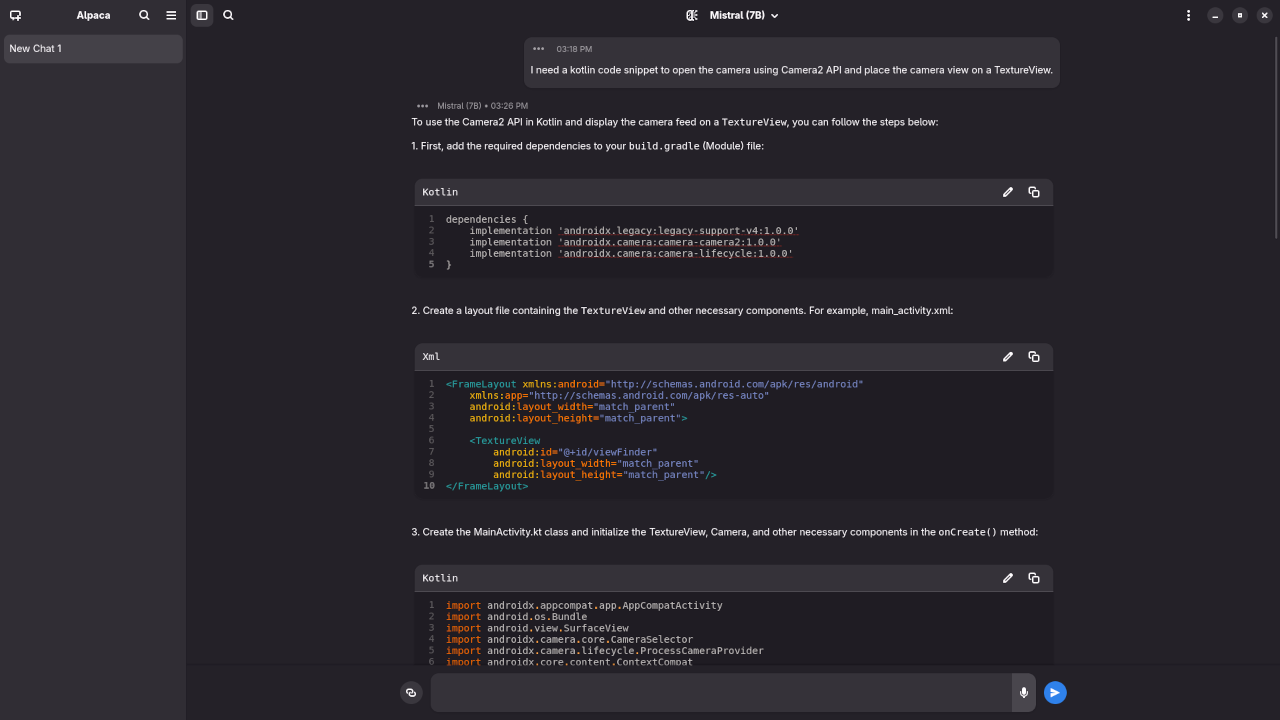1280x720 pixels.
Task: Start a new chat with top-left icon
Action: (15, 15)
